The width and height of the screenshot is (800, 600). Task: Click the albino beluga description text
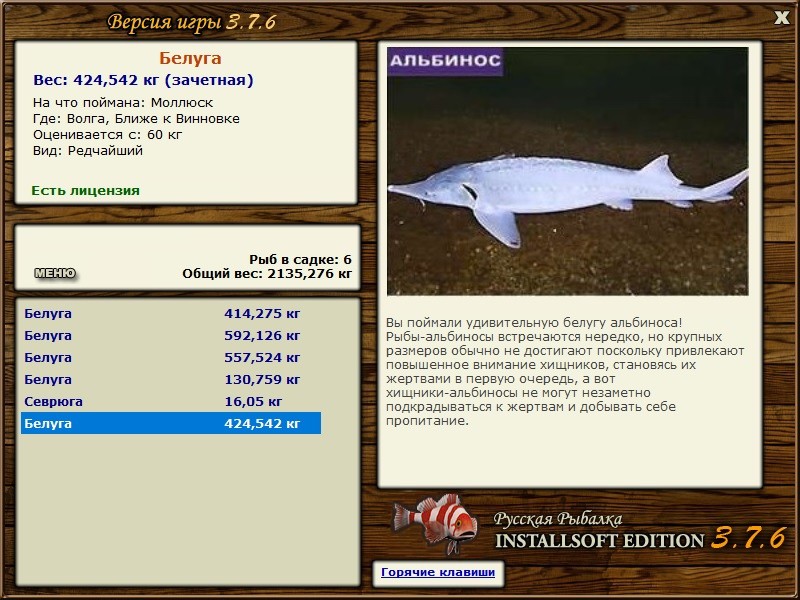565,372
